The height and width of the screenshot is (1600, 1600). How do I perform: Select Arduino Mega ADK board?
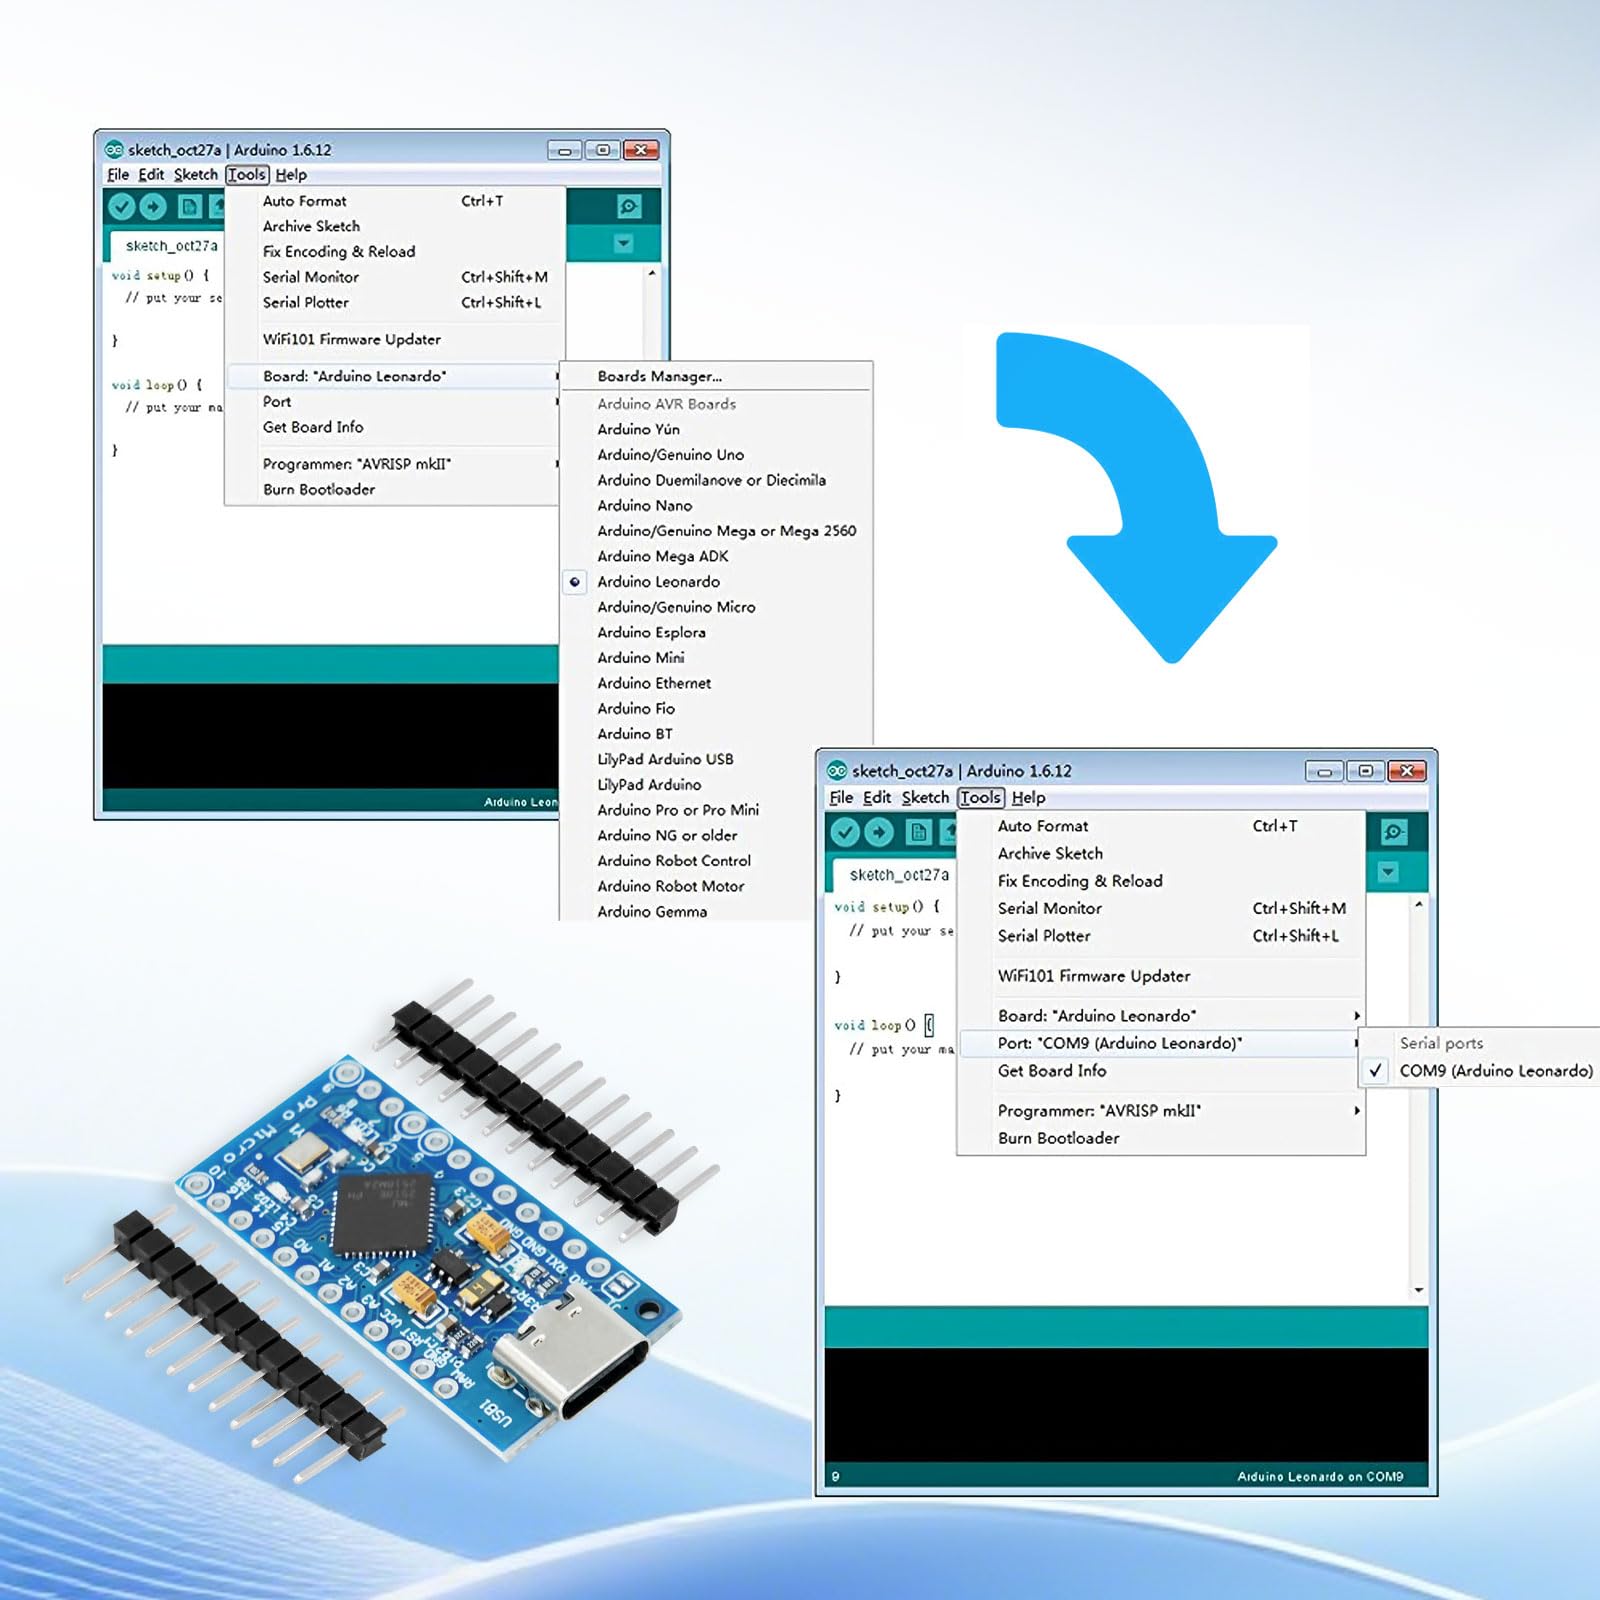pos(716,556)
